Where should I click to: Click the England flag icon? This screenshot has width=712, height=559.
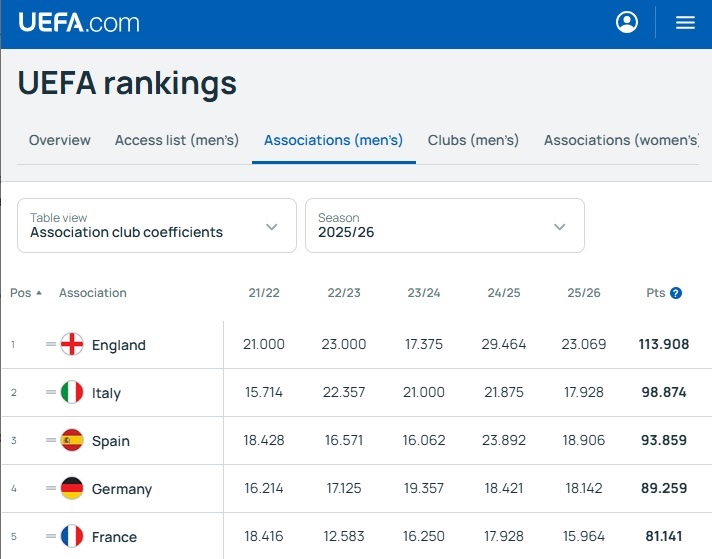coord(72,344)
